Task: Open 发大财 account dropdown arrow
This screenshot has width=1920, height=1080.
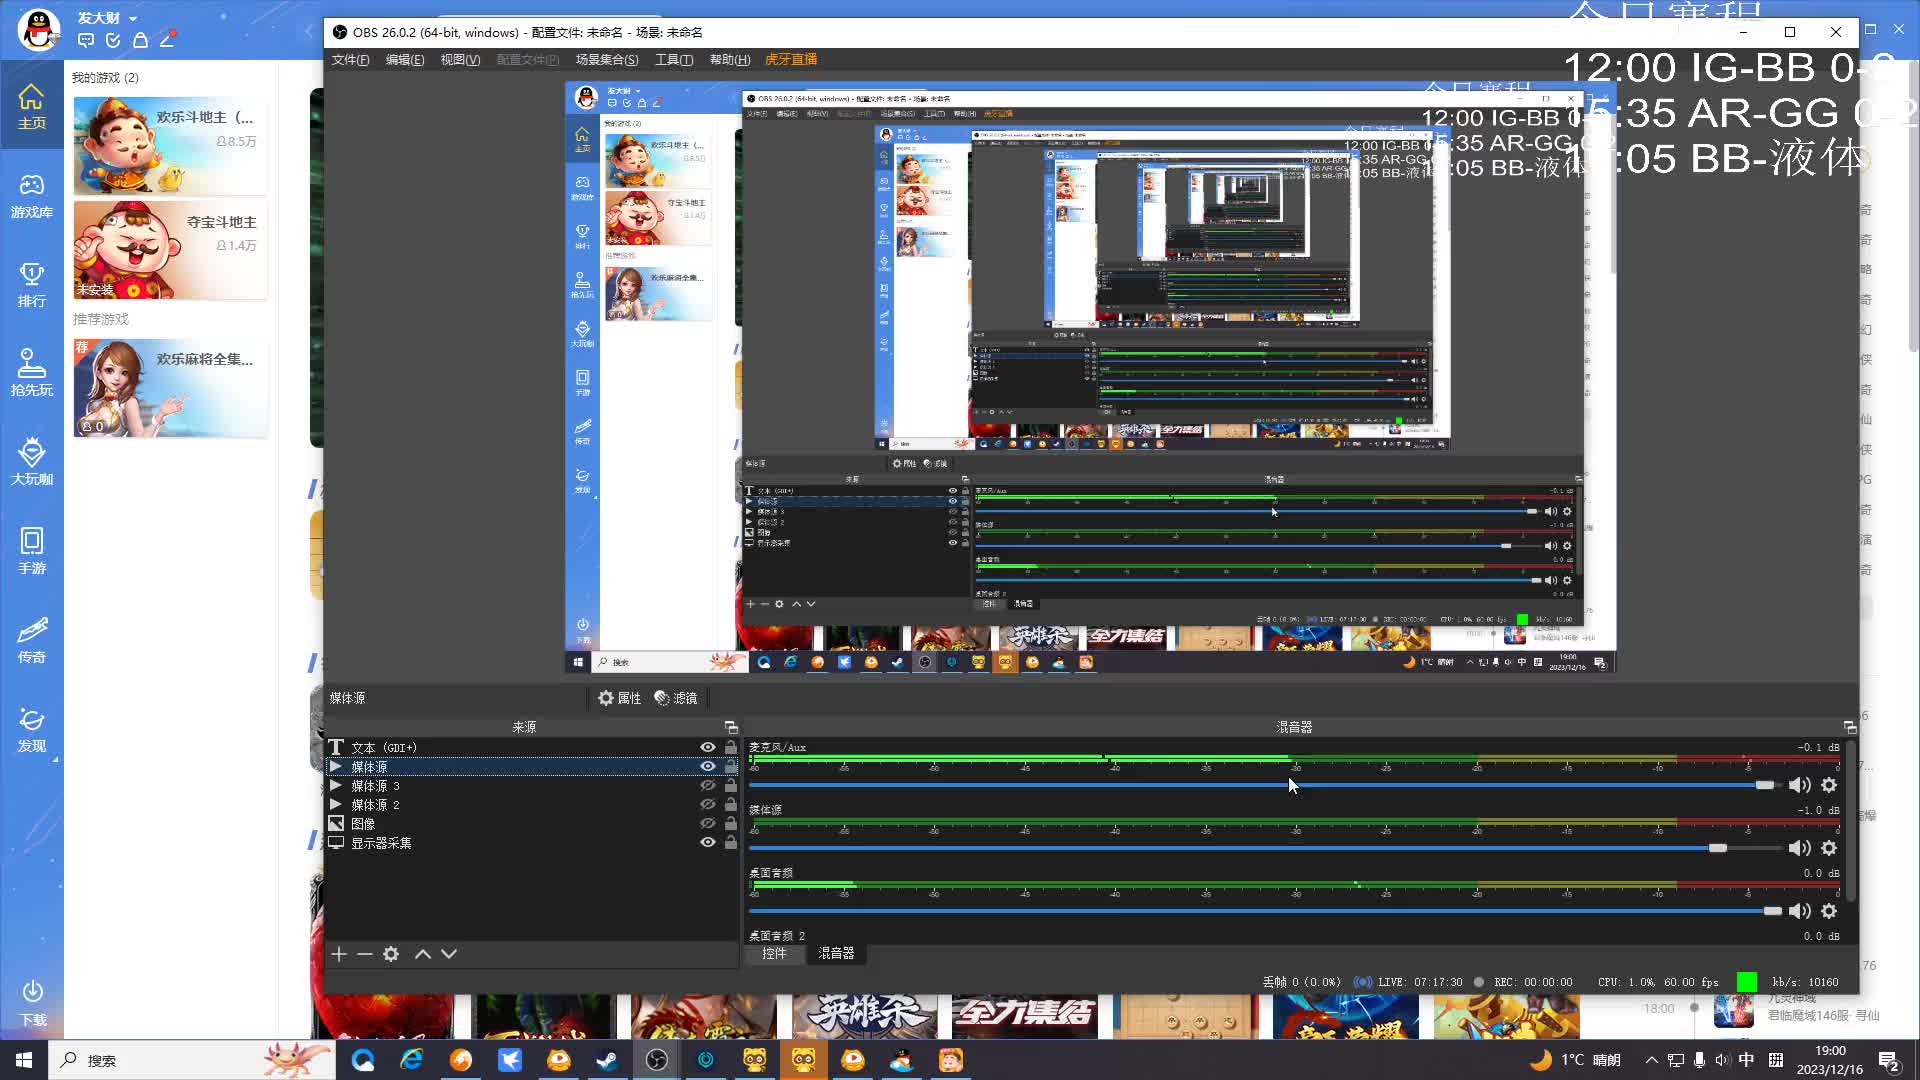Action: [x=133, y=19]
